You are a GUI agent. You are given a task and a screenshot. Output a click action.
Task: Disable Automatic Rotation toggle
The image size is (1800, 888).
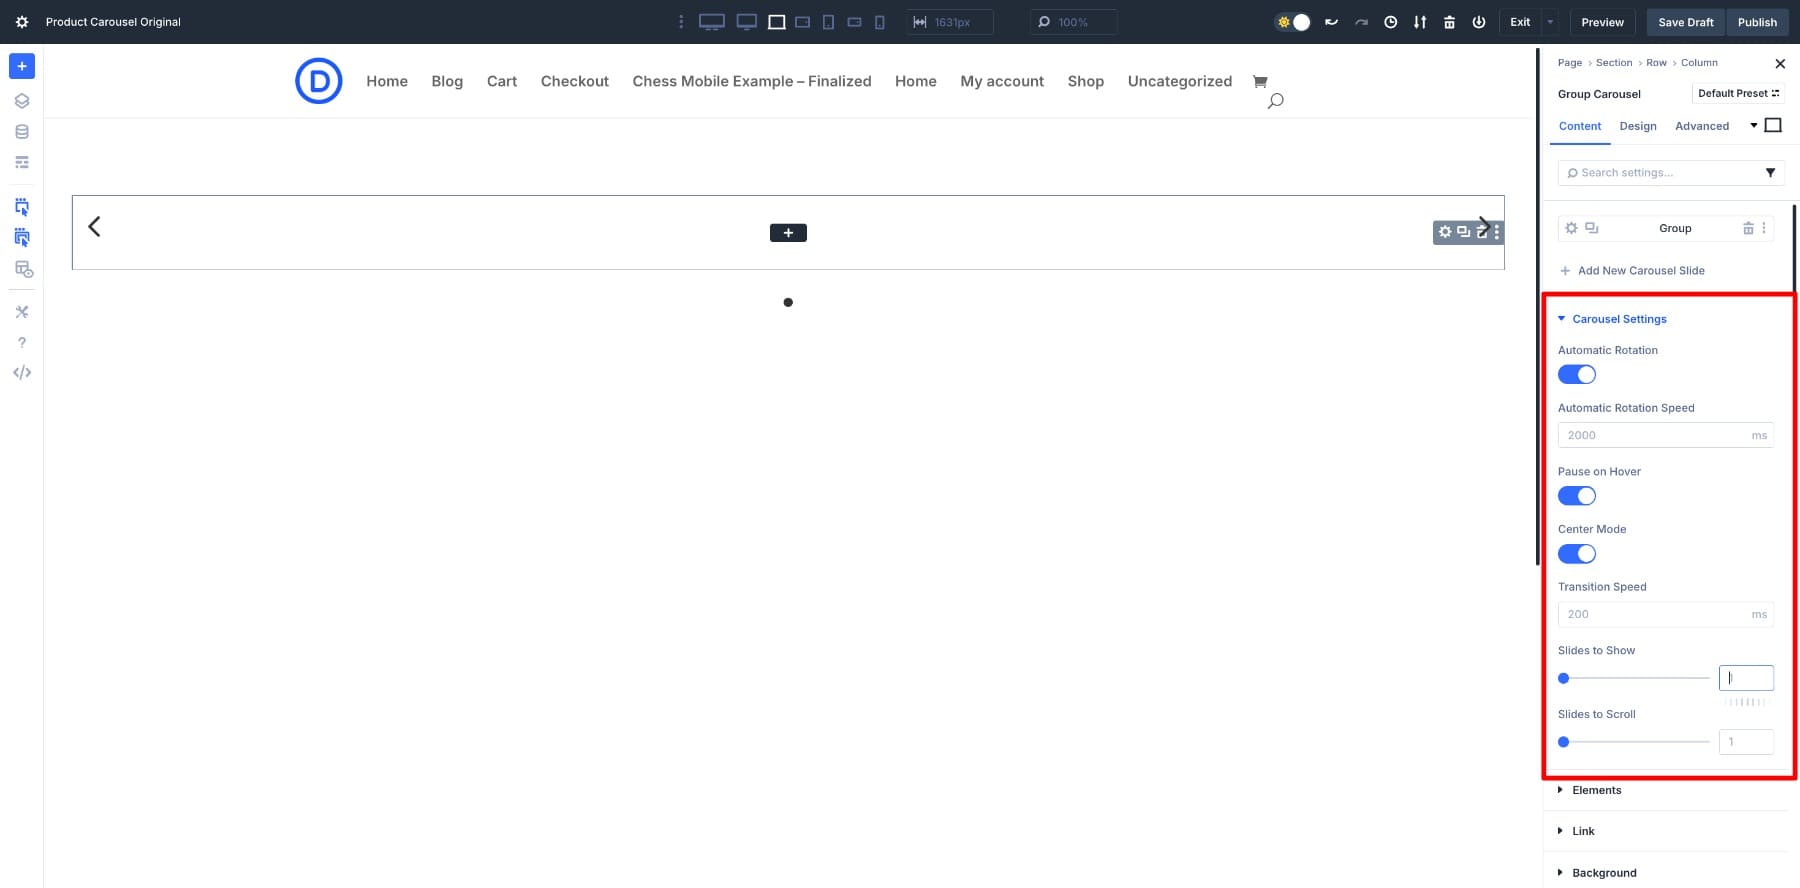1577,375
